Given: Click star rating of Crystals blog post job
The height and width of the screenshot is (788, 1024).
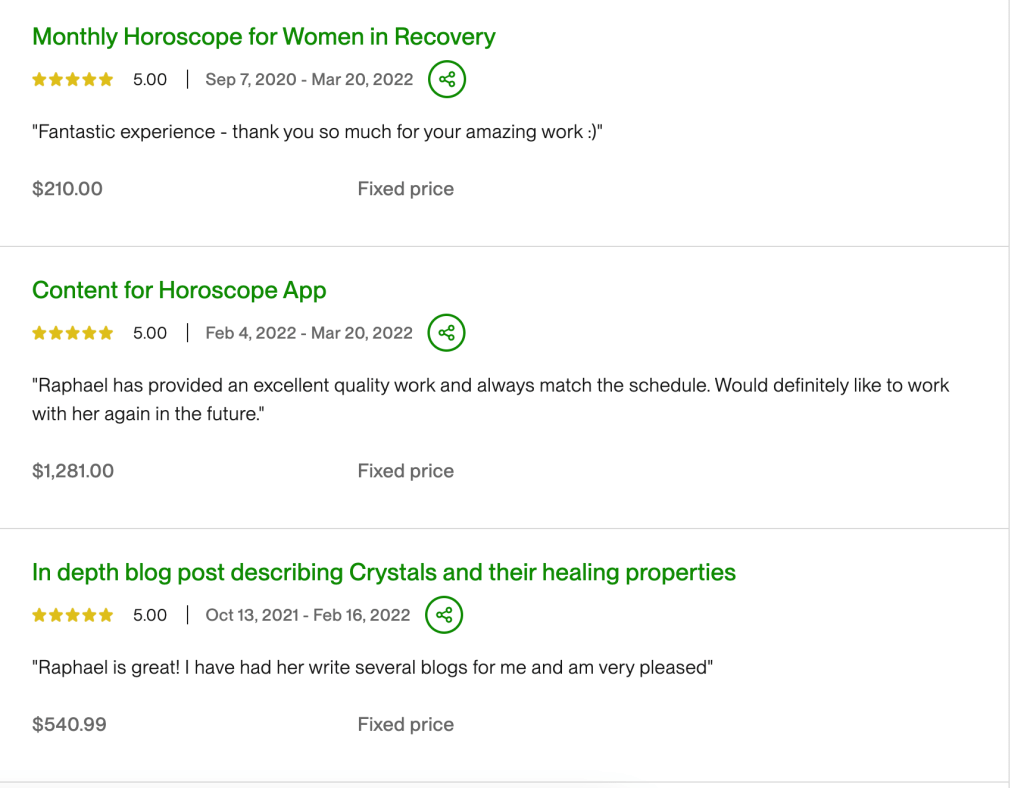Looking at the screenshot, I should [x=73, y=615].
